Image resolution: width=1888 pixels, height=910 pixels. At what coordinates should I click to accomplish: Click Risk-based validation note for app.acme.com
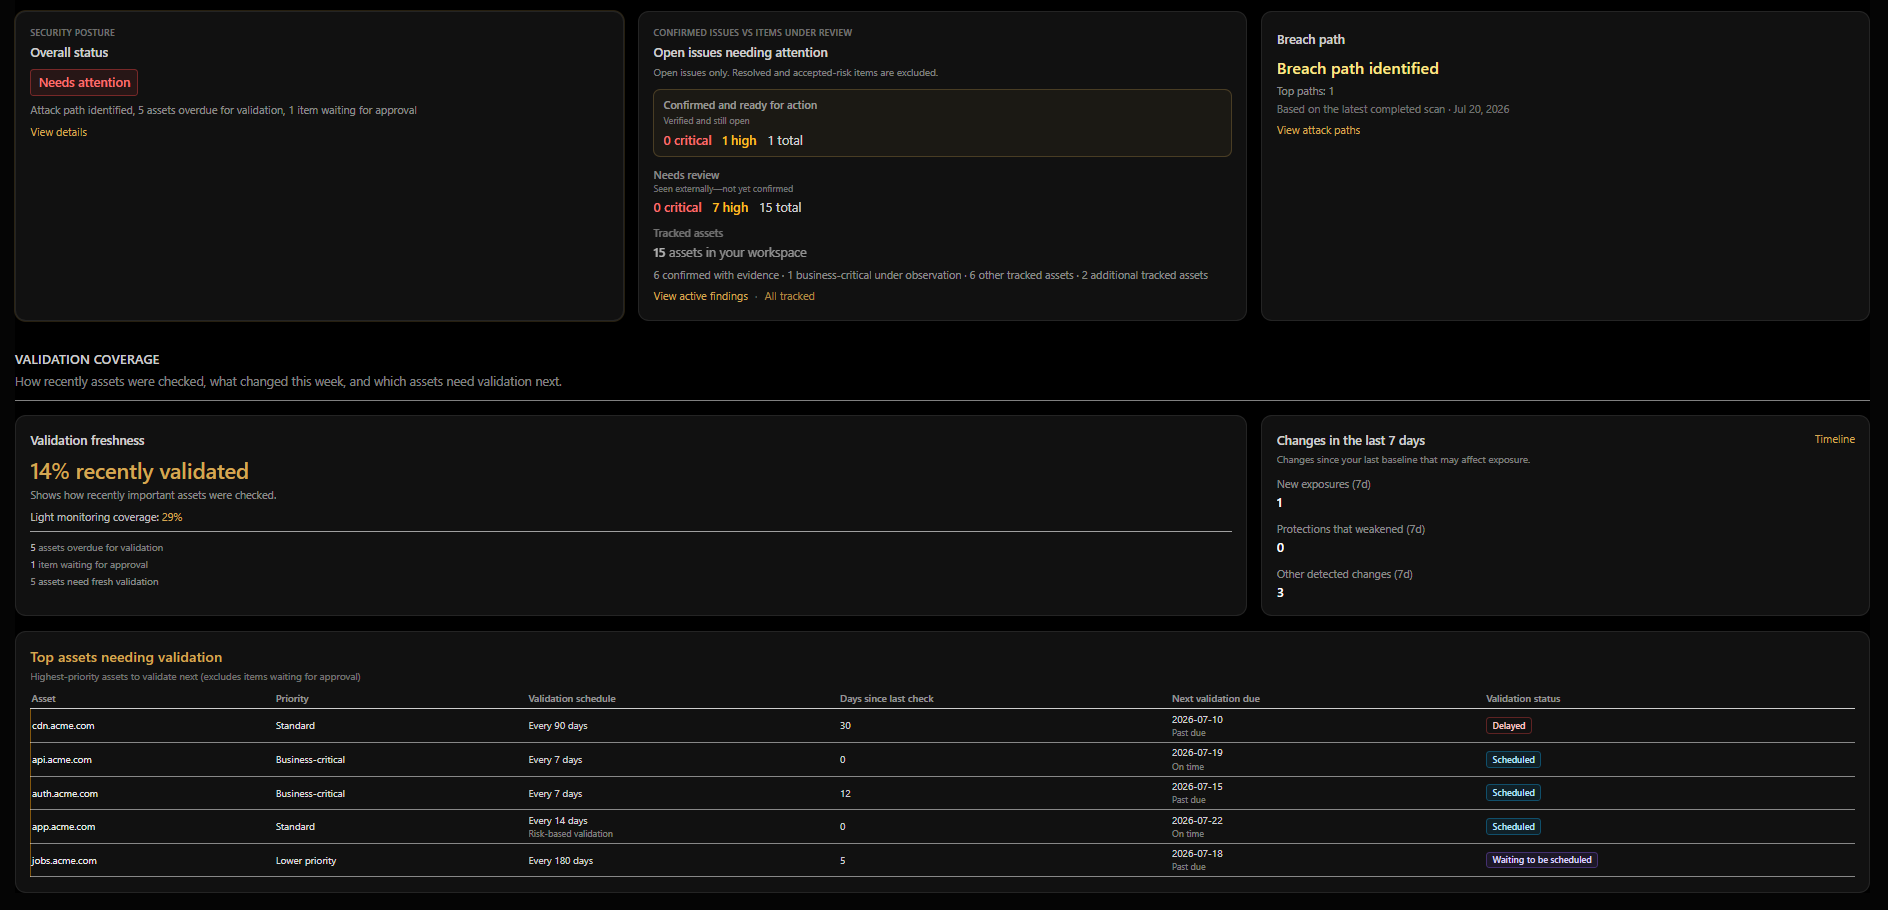(x=570, y=834)
